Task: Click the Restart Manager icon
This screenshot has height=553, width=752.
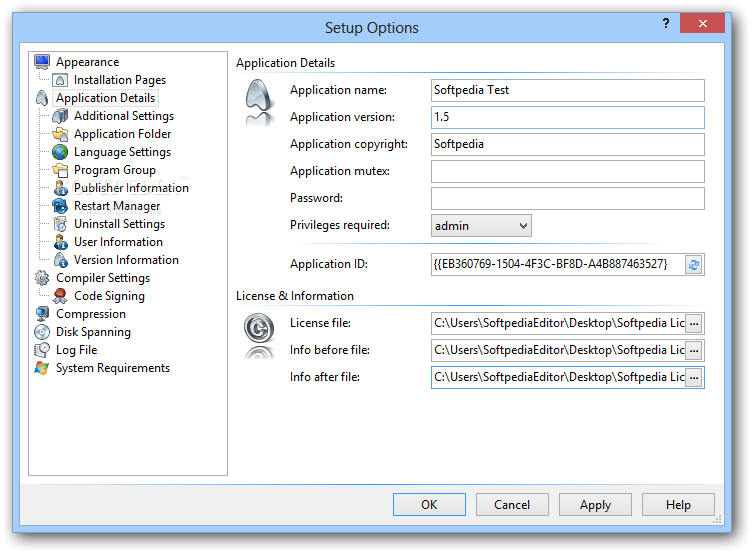Action: point(60,206)
